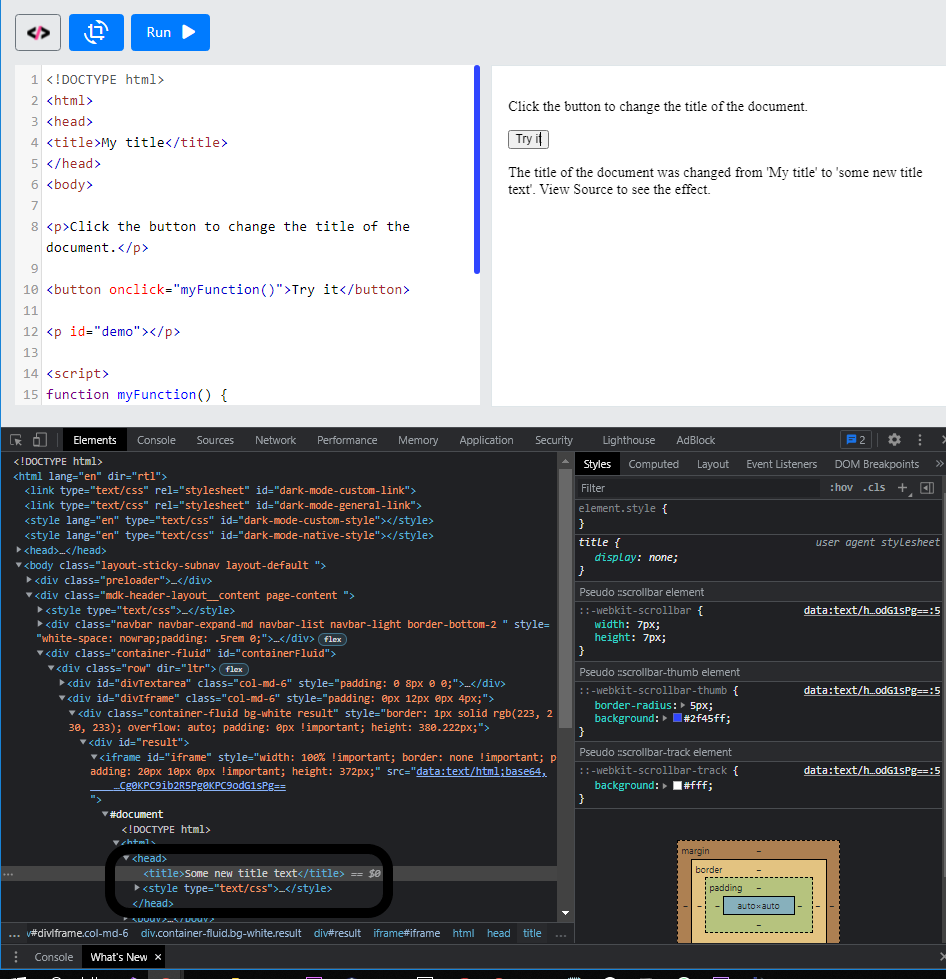Click the Elements panel scrollbar down arrow
Viewport: 946px width, 979px height.
pos(565,913)
